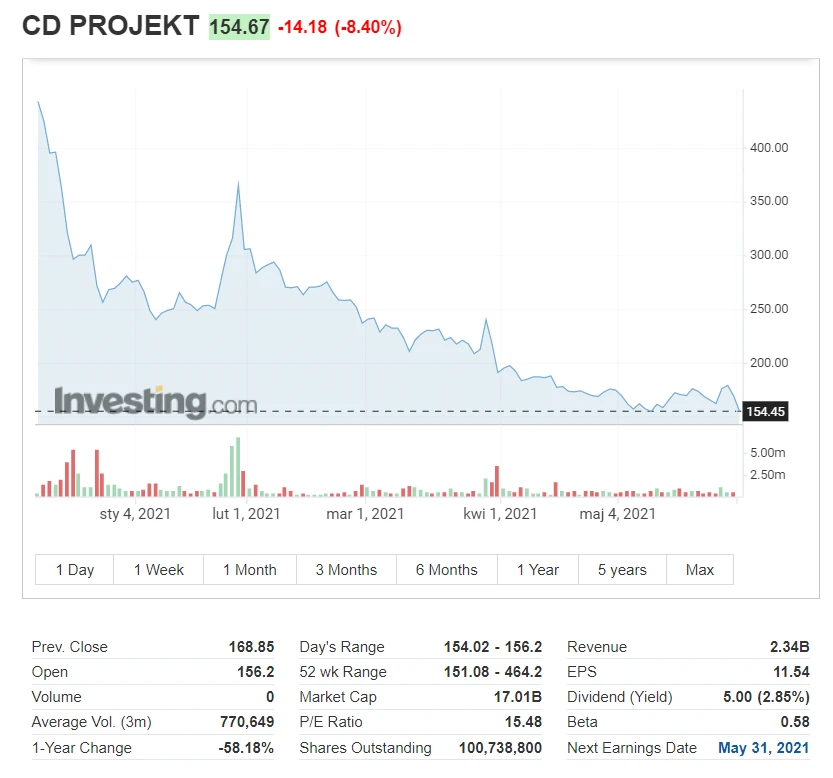Select the 6 Months timeframe
This screenshot has height=778, width=833.
tap(447, 570)
